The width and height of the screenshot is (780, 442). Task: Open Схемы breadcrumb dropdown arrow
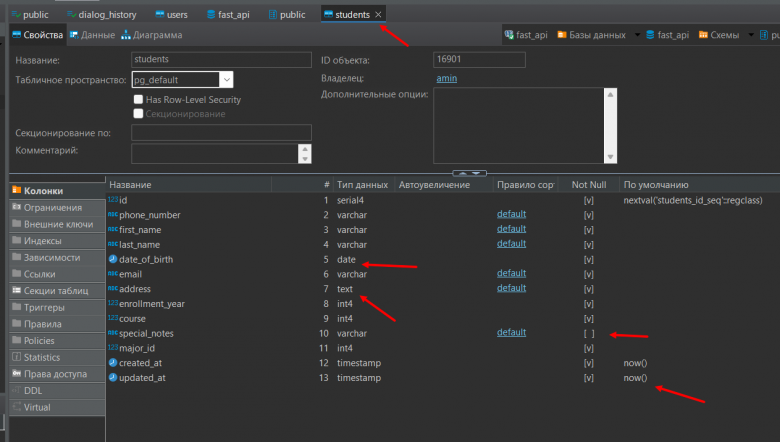click(x=751, y=35)
